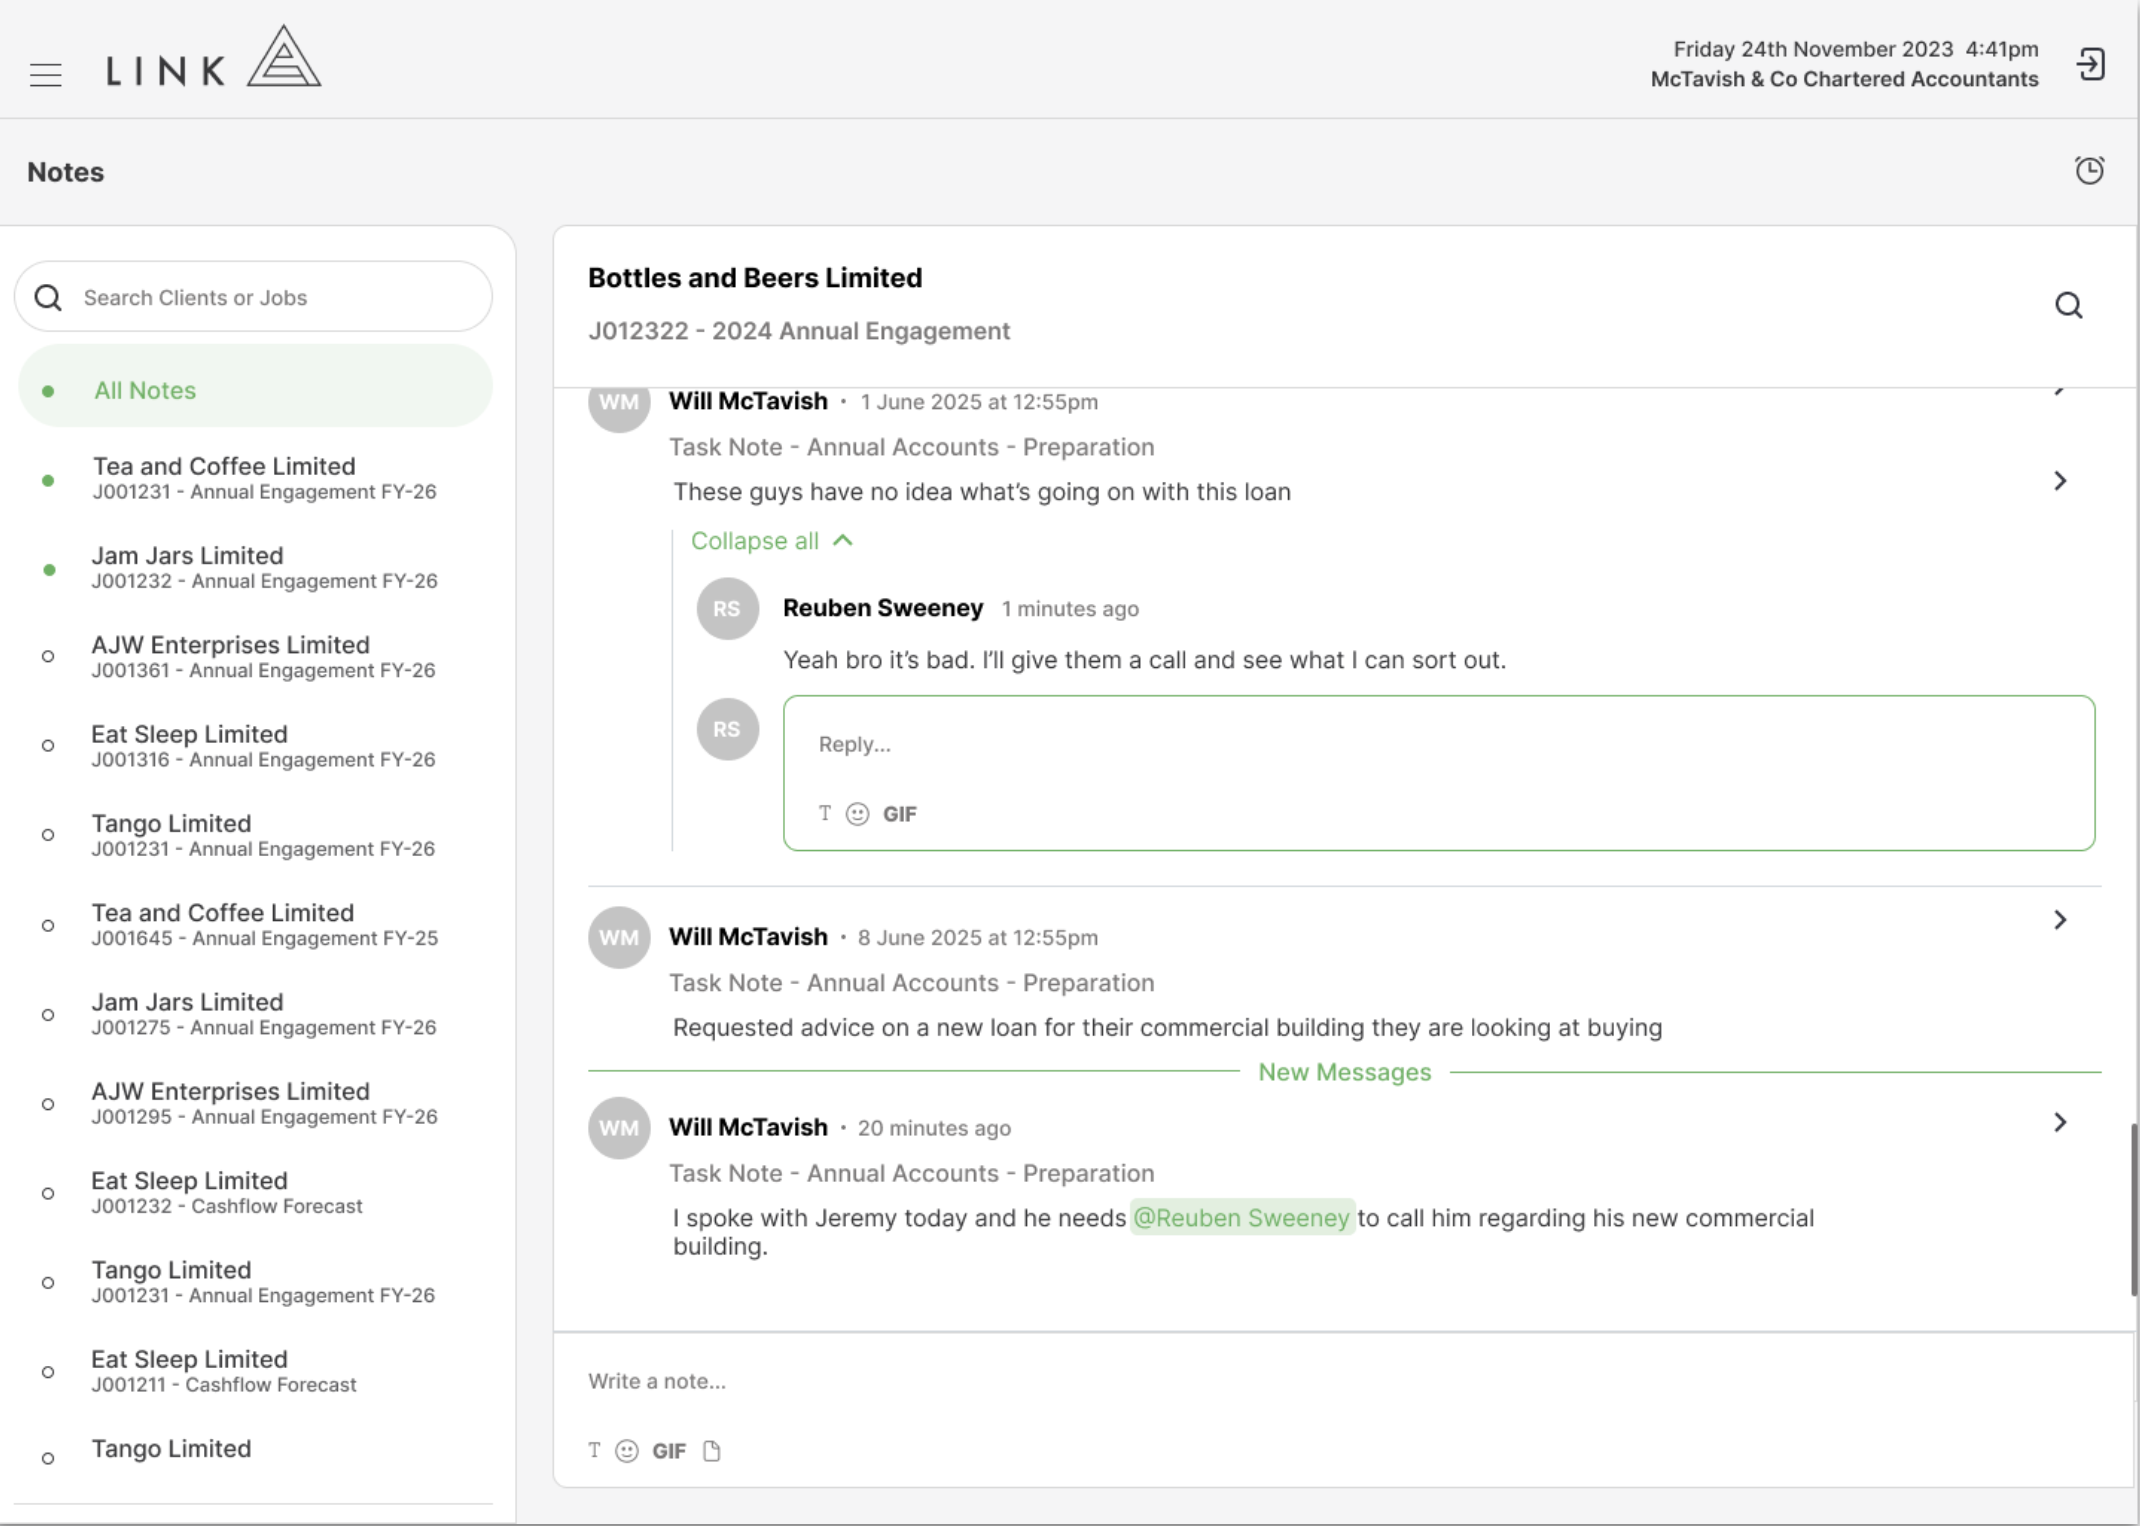Click the magnifier in client search box

coord(48,297)
